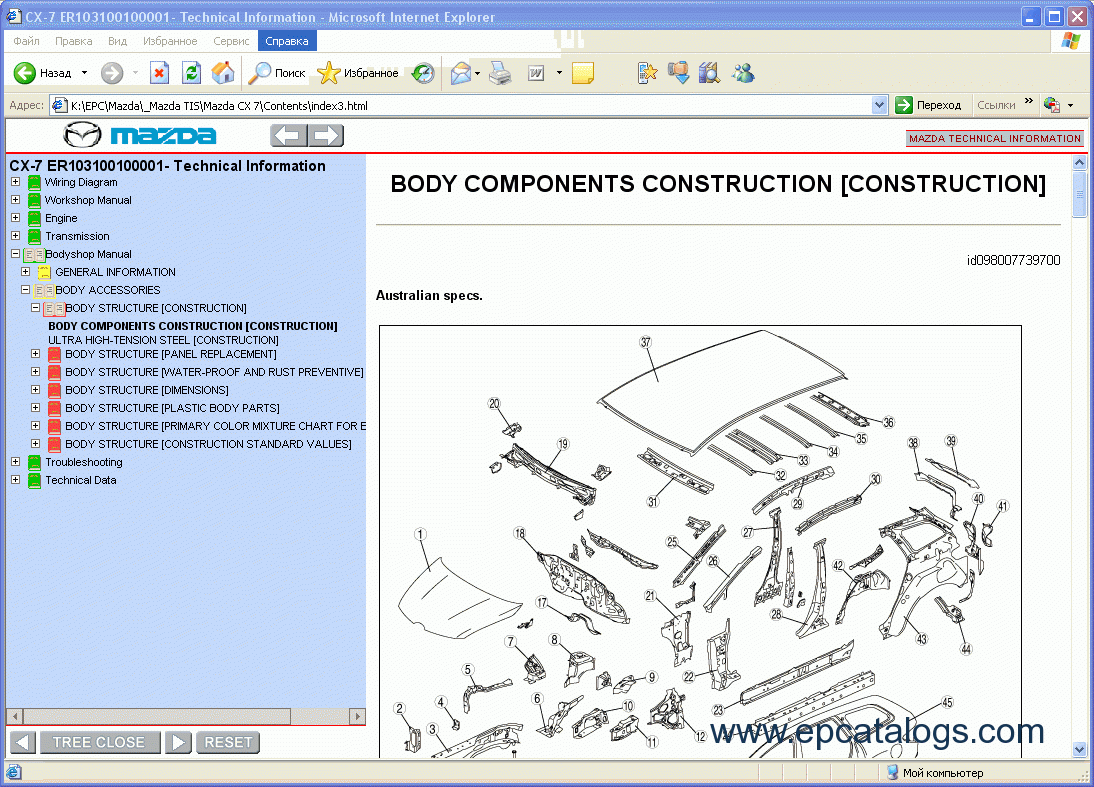The width and height of the screenshot is (1094, 787).
Task: Collapse the Bodyshop Manual tree node
Action: click(x=15, y=254)
